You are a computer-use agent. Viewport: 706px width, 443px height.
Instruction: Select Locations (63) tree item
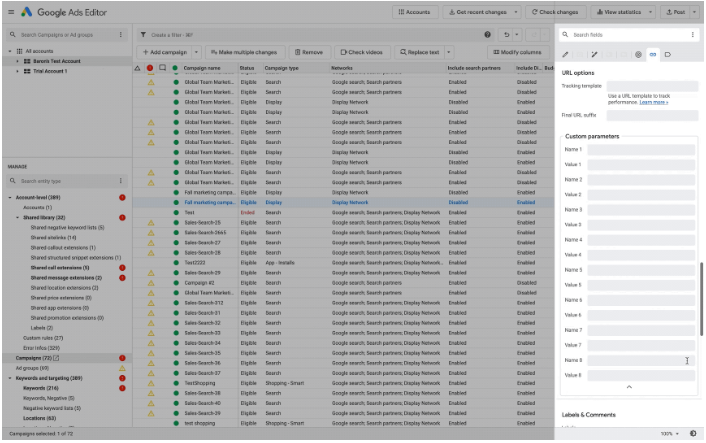pyautogui.click(x=40, y=418)
